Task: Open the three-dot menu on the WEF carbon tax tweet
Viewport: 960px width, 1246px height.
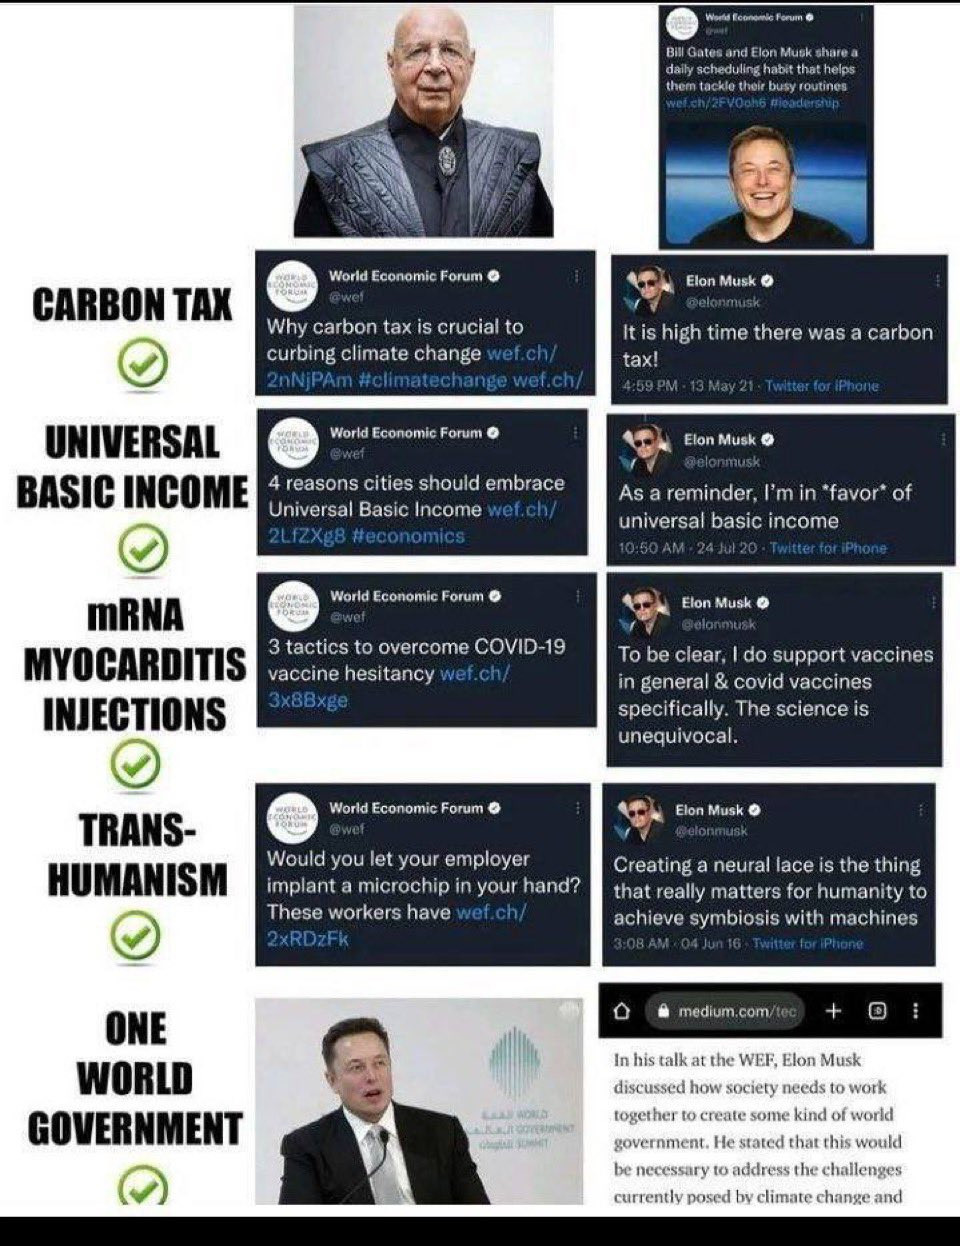Action: (x=576, y=276)
